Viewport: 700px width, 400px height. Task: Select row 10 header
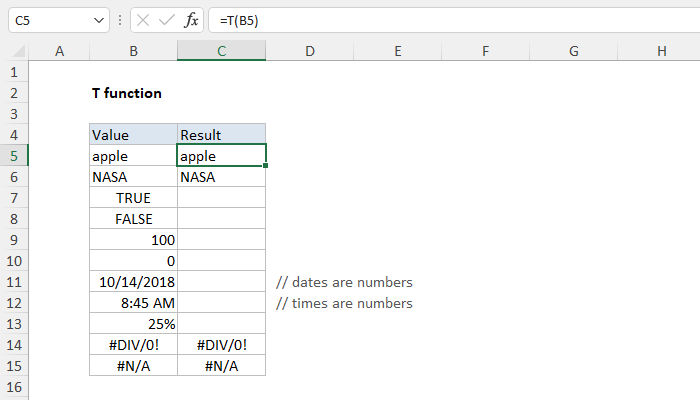[x=14, y=261]
